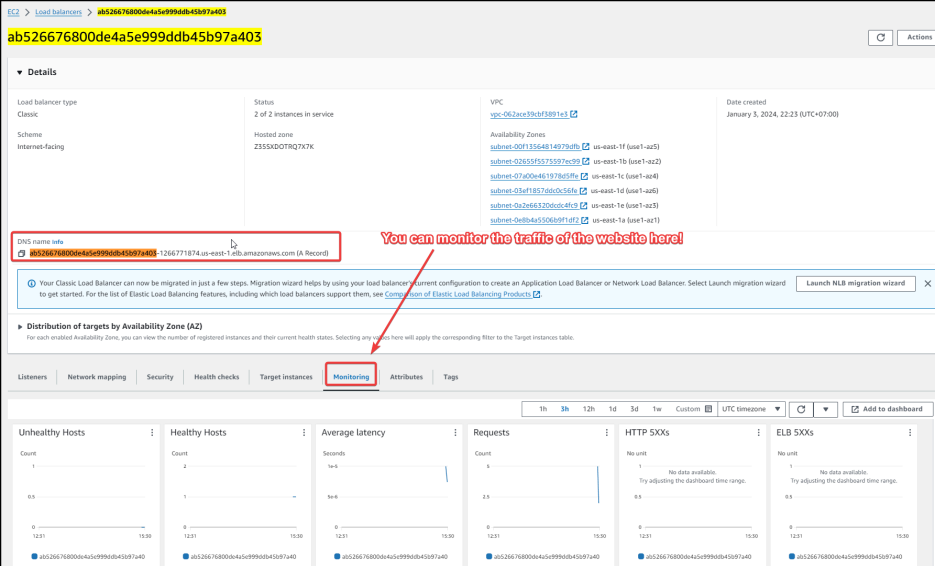Viewport: 935px width, 566px height.
Task: Open subnet-0a2e66320dcdc4fc9 link
Action: tap(534, 206)
